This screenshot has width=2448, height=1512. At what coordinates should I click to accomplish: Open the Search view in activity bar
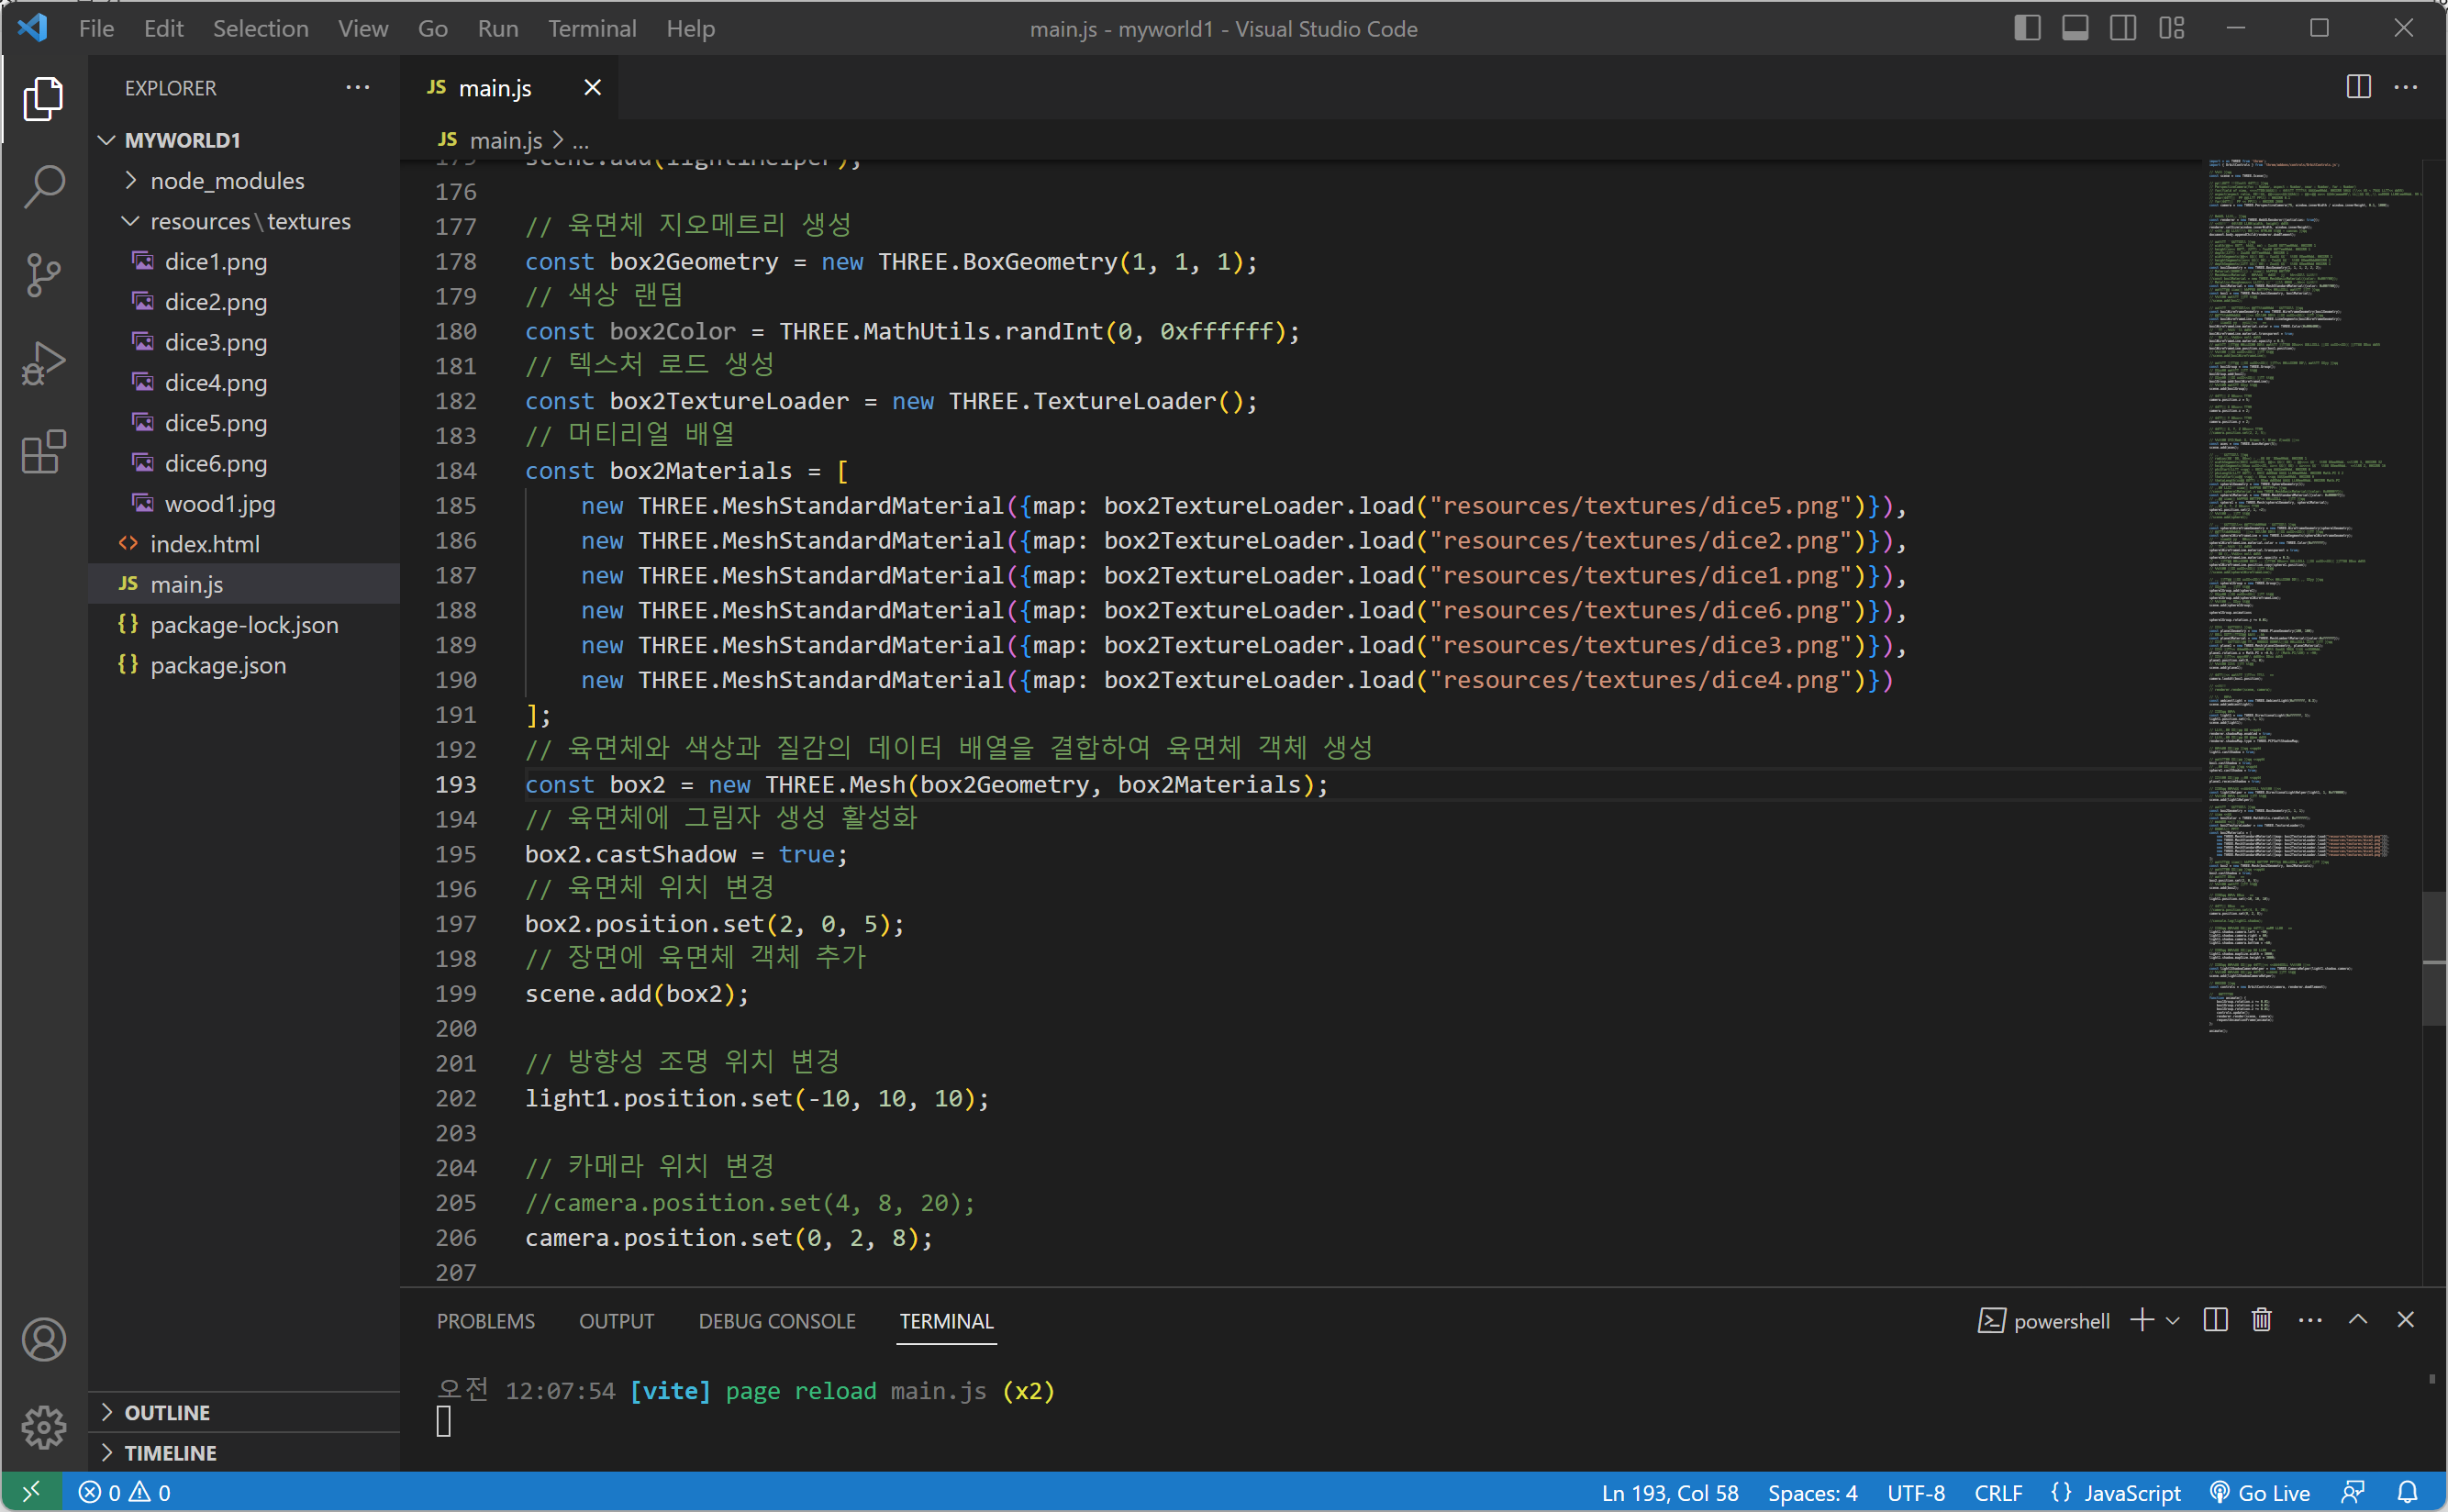(43, 186)
